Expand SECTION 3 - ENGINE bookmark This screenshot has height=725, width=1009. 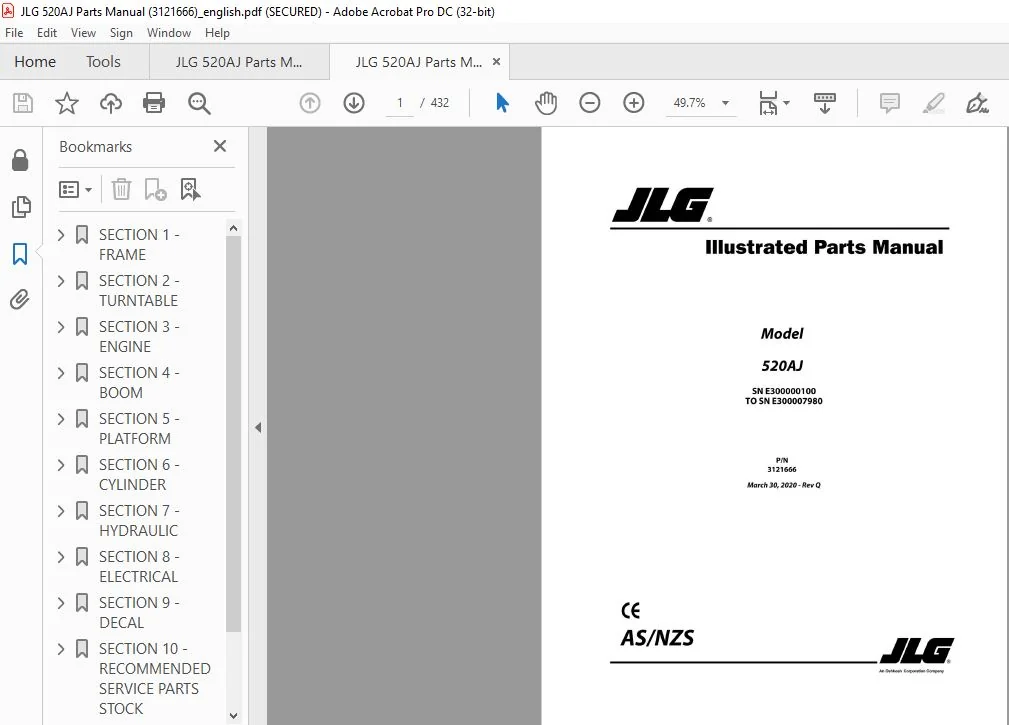click(61, 327)
